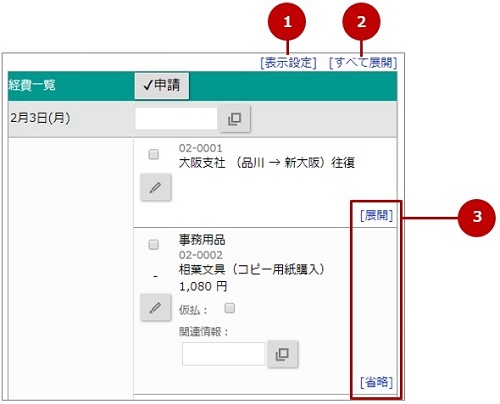Screen dimensions: 500x404
Task: Click the 関連情報 input field
Action: (x=224, y=354)
